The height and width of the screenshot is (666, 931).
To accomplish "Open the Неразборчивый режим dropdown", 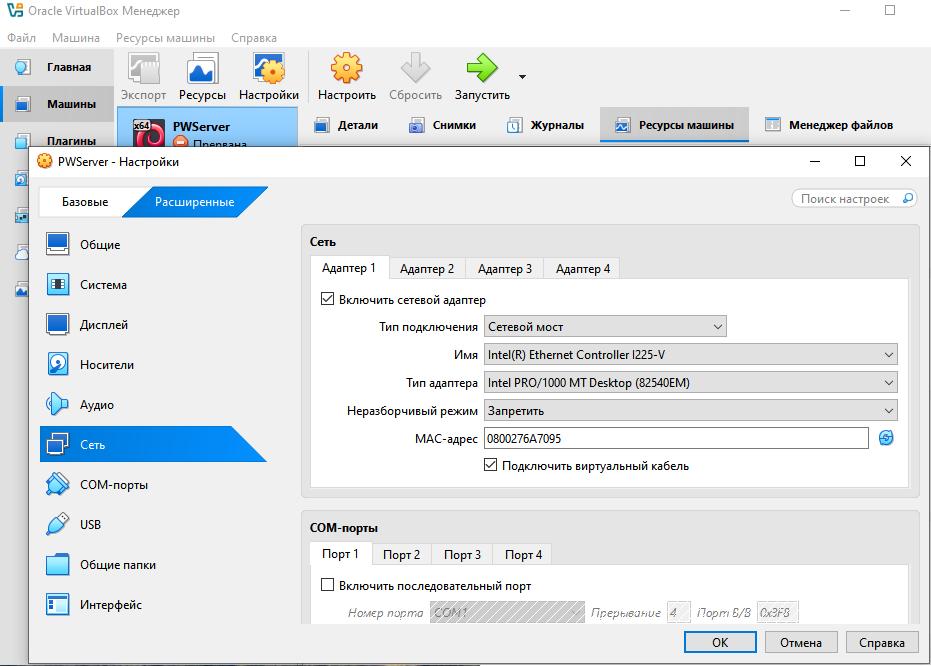I will tap(690, 410).
